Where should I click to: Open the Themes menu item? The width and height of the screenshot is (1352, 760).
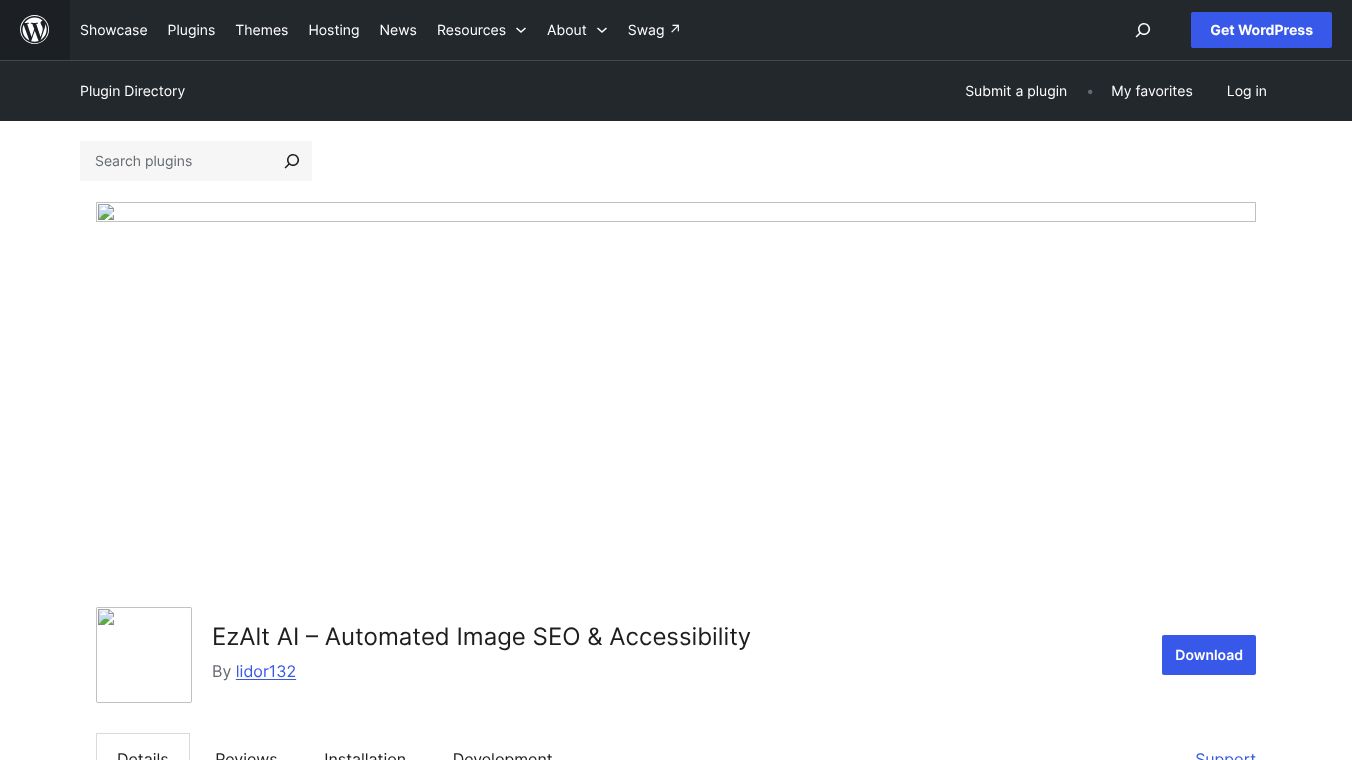click(262, 30)
